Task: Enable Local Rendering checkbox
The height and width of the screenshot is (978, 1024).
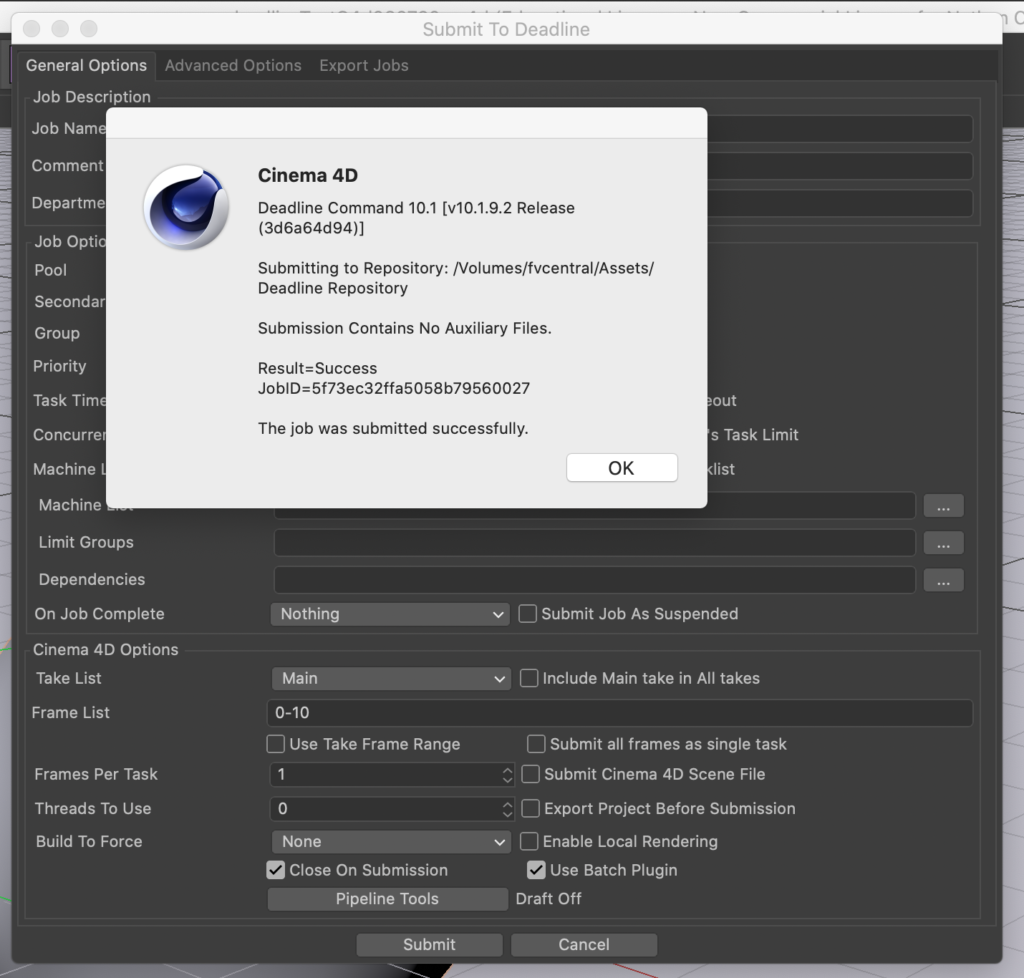Action: pos(529,841)
